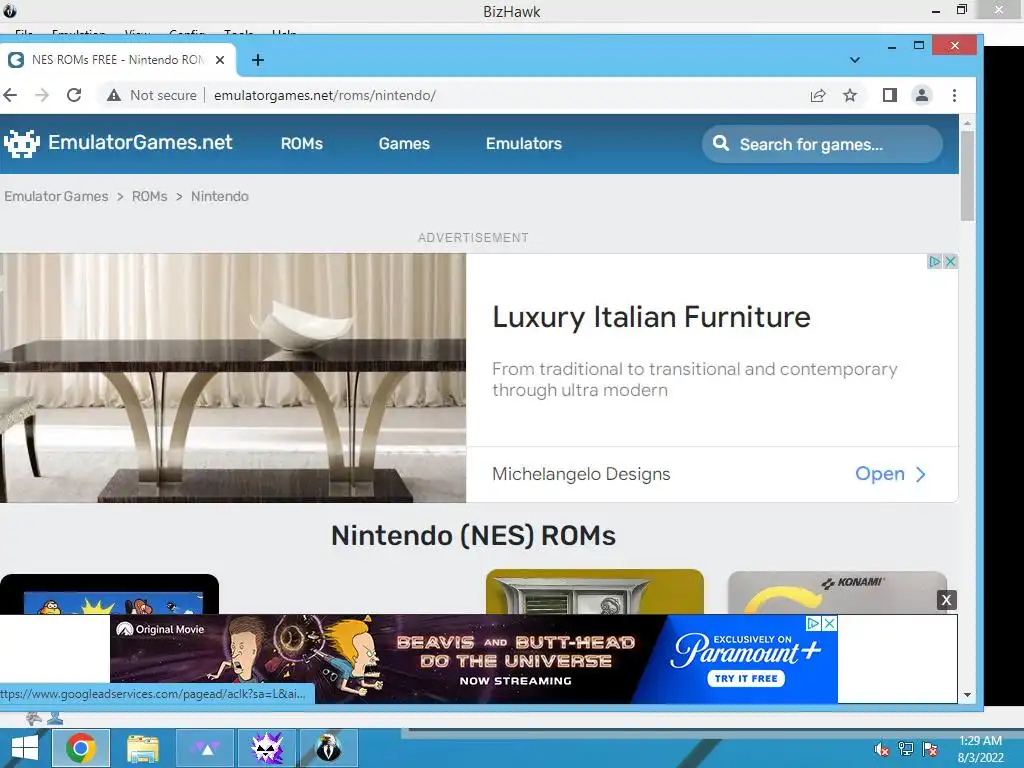
Task: Click the yellow game cartridge thumbnail
Action: tap(595, 592)
